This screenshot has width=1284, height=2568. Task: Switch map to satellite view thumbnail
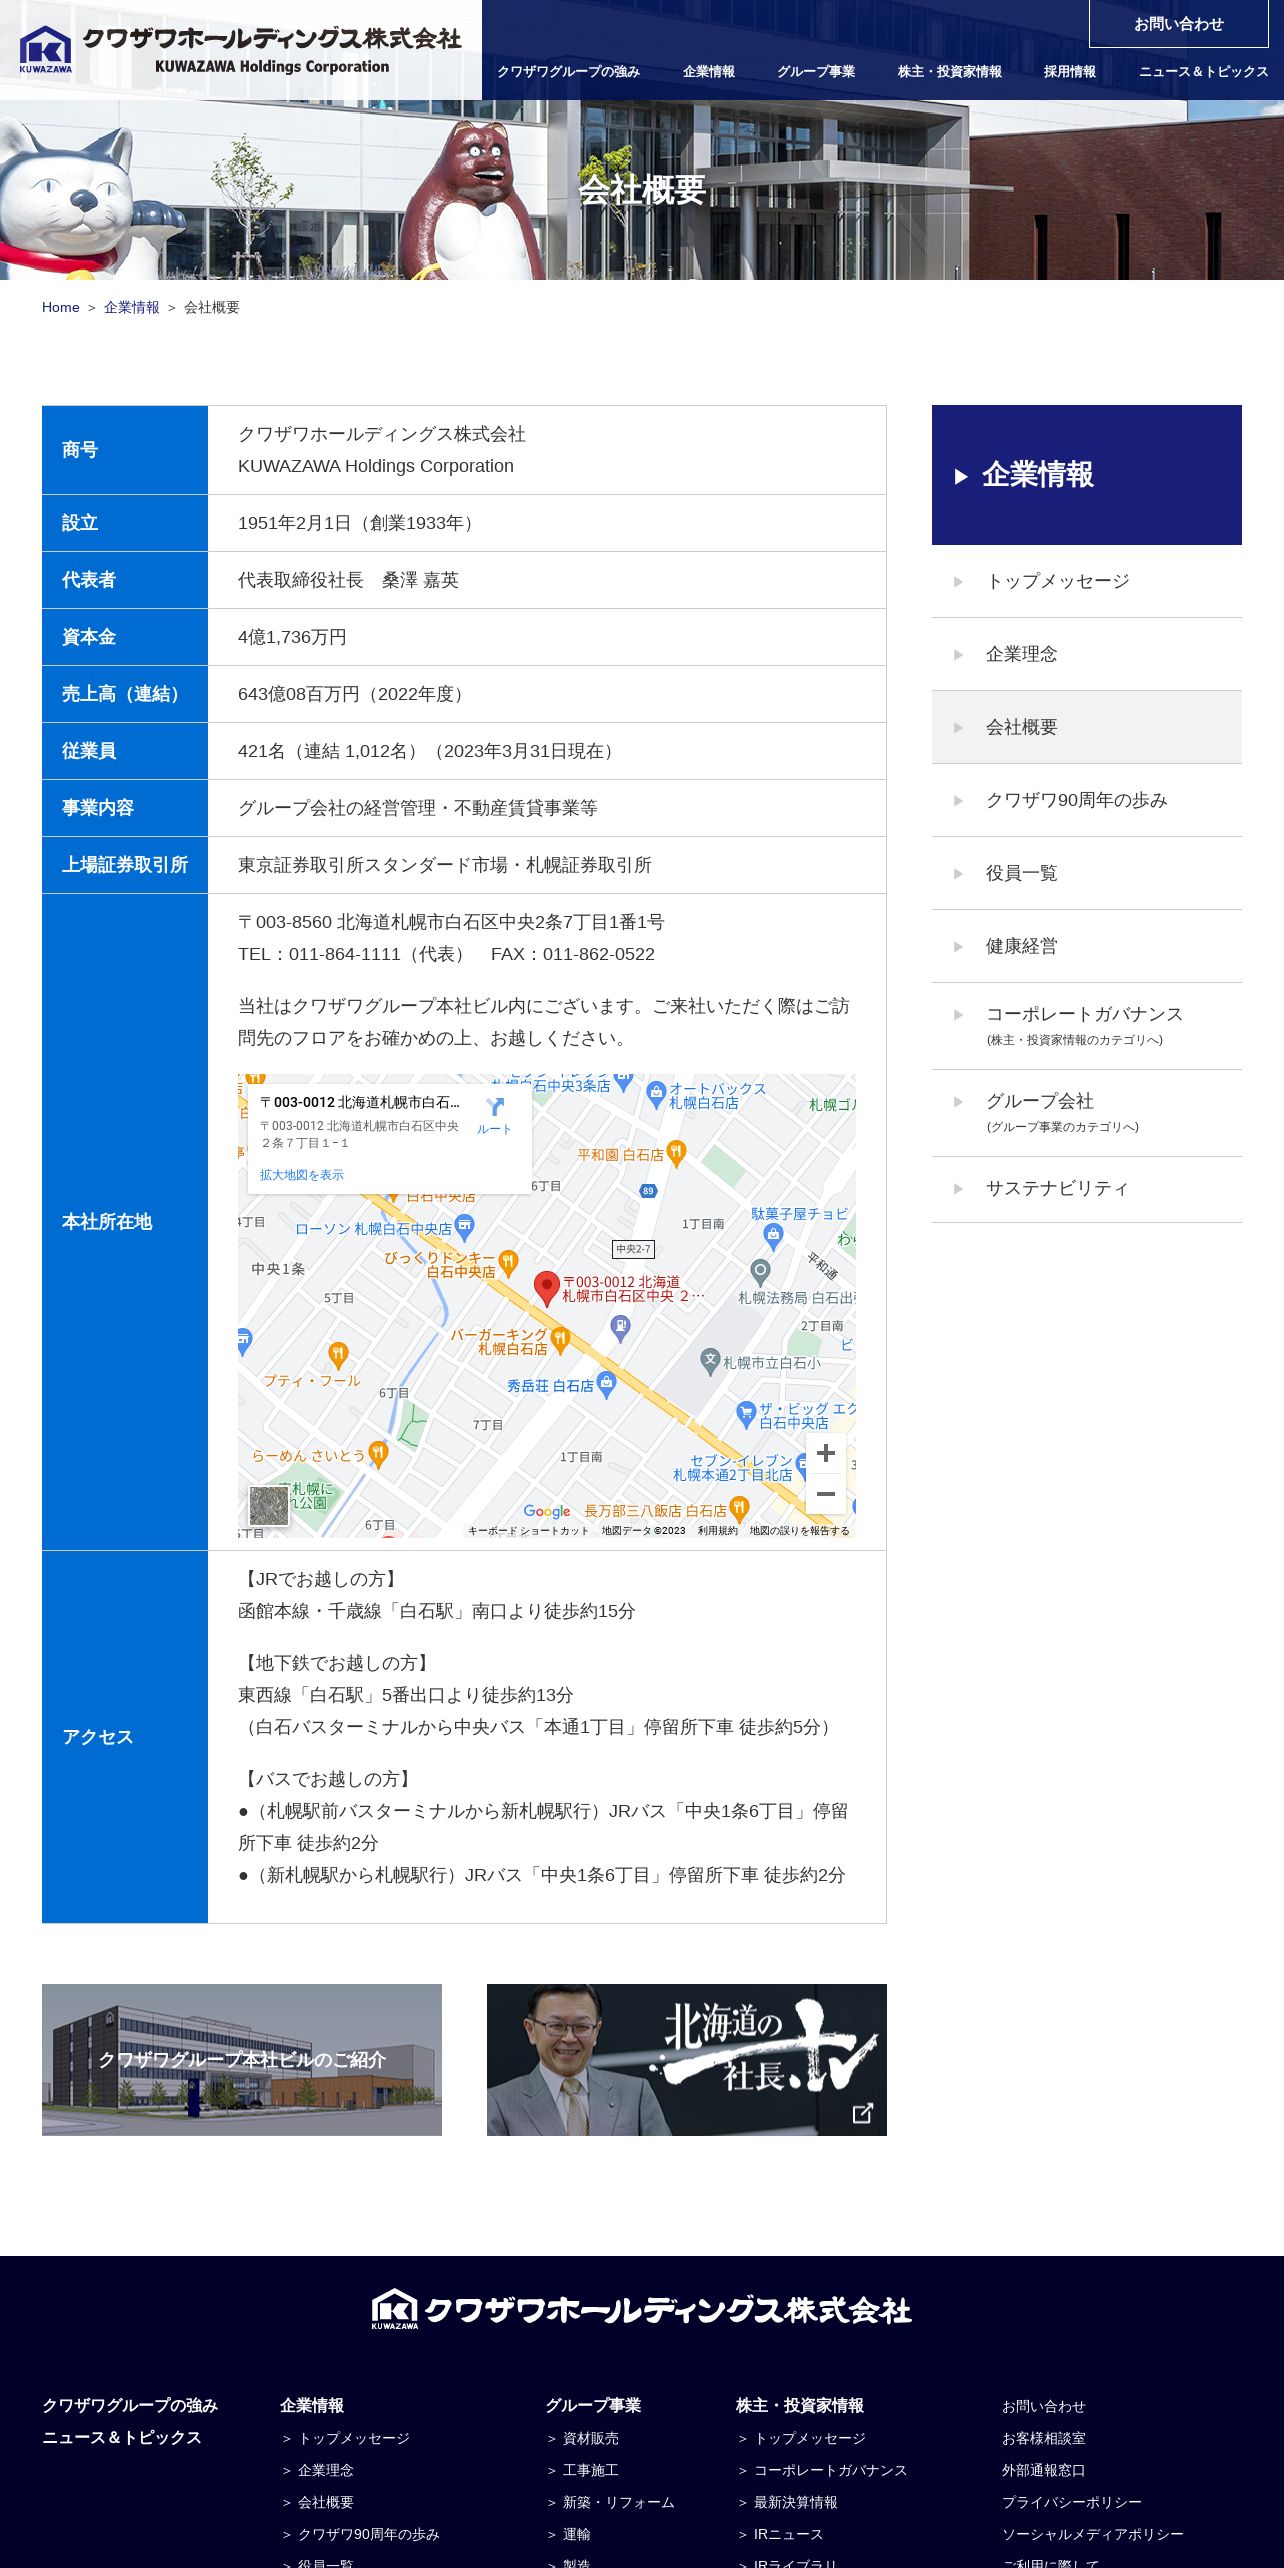tap(269, 1506)
